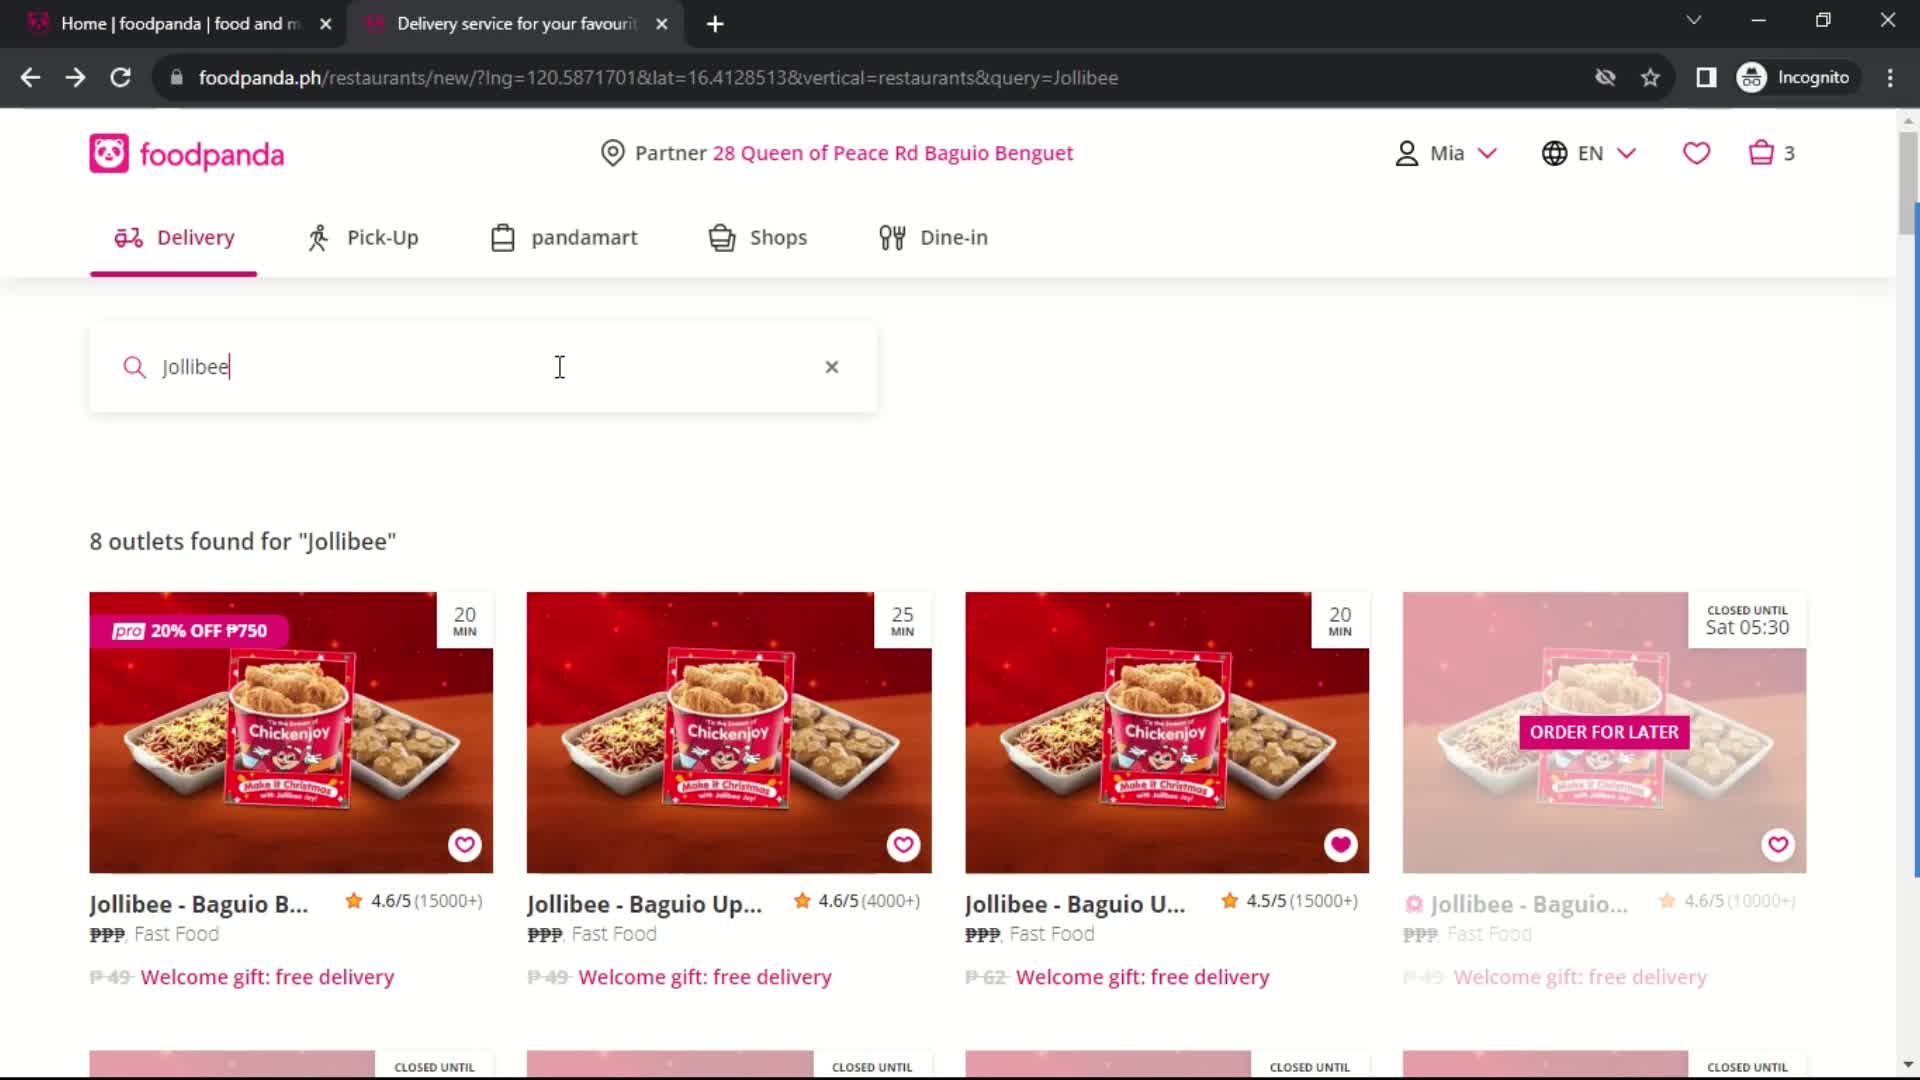This screenshot has height=1080, width=1920.
Task: Click the location pin icon beside address
Action: click(612, 153)
